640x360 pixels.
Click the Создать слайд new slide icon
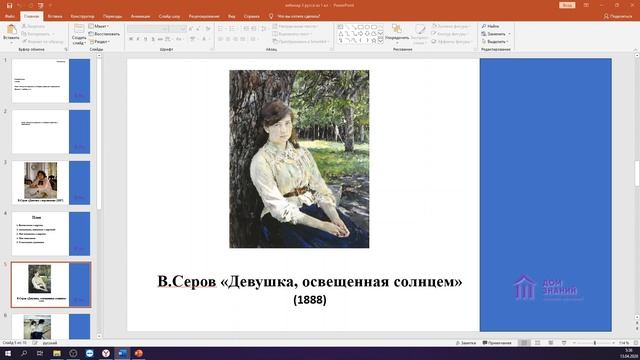[x=79, y=29]
